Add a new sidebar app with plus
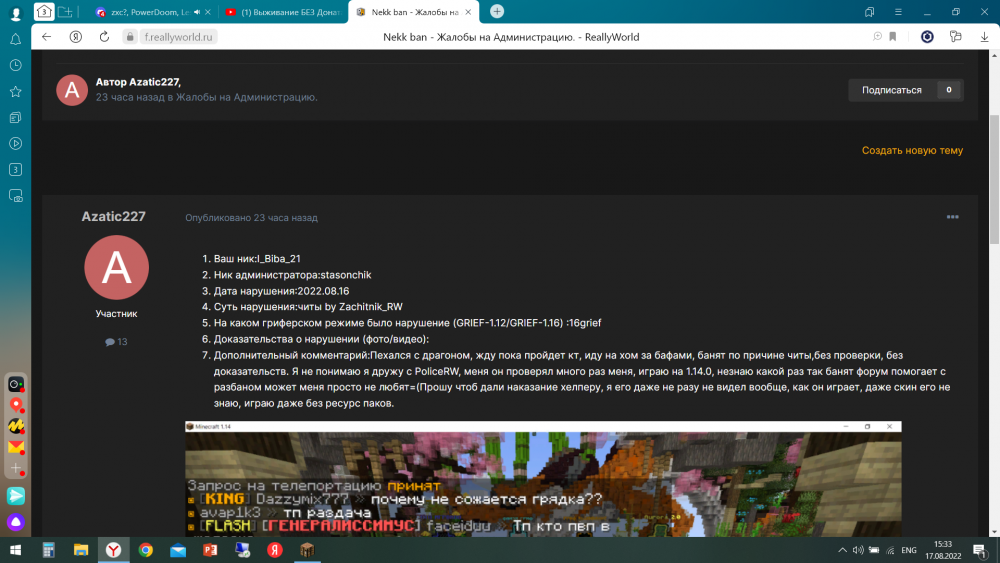This screenshot has height=563, width=1000. click(15, 468)
